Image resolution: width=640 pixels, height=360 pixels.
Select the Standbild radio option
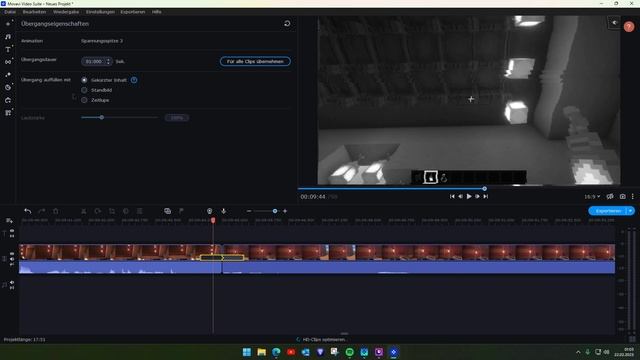(x=84, y=90)
